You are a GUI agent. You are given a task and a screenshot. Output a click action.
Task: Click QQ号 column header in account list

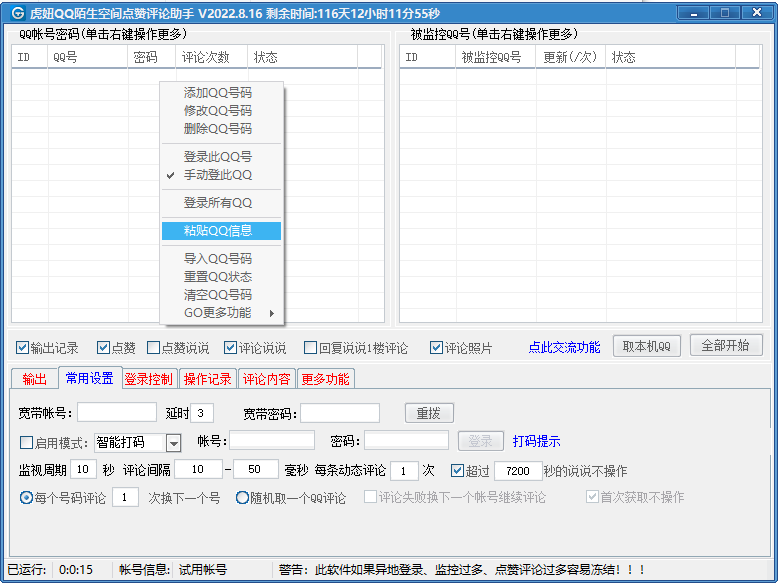(x=88, y=57)
